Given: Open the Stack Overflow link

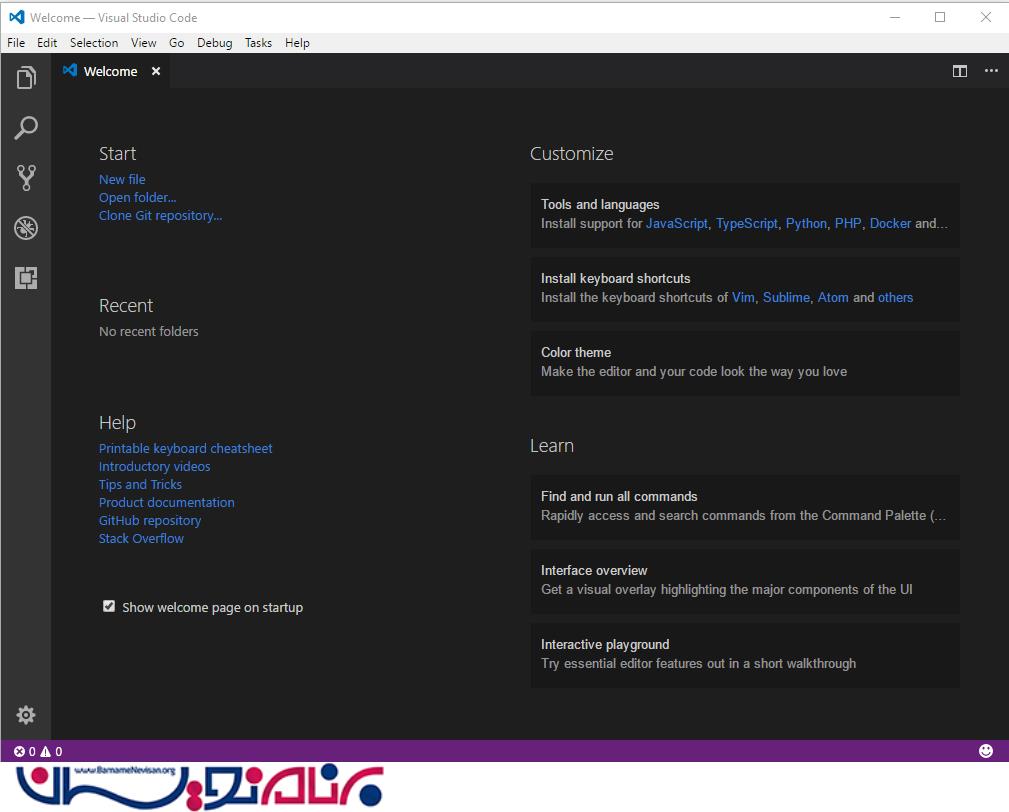Looking at the screenshot, I should [141, 539].
